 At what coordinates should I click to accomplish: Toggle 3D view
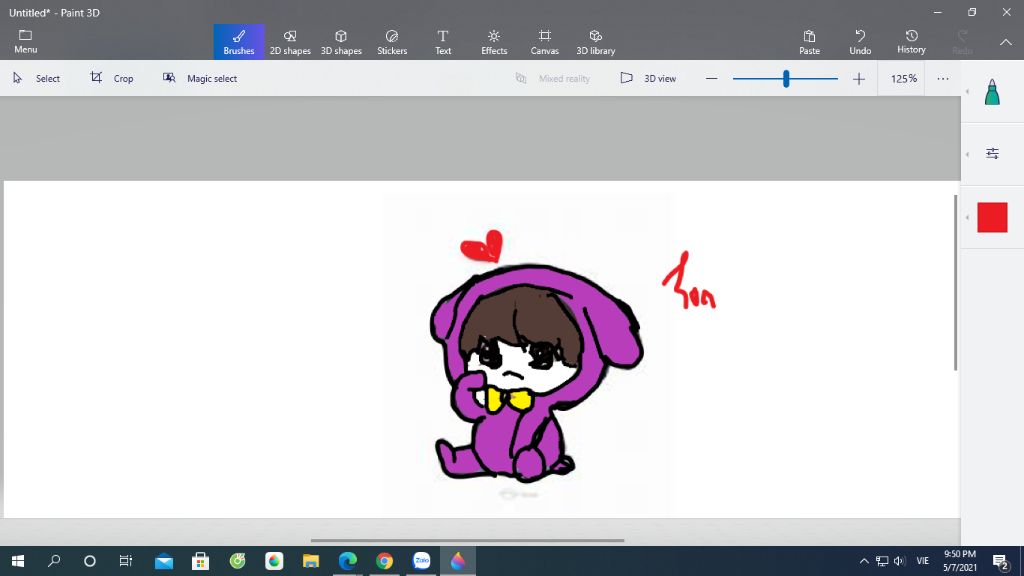click(648, 78)
